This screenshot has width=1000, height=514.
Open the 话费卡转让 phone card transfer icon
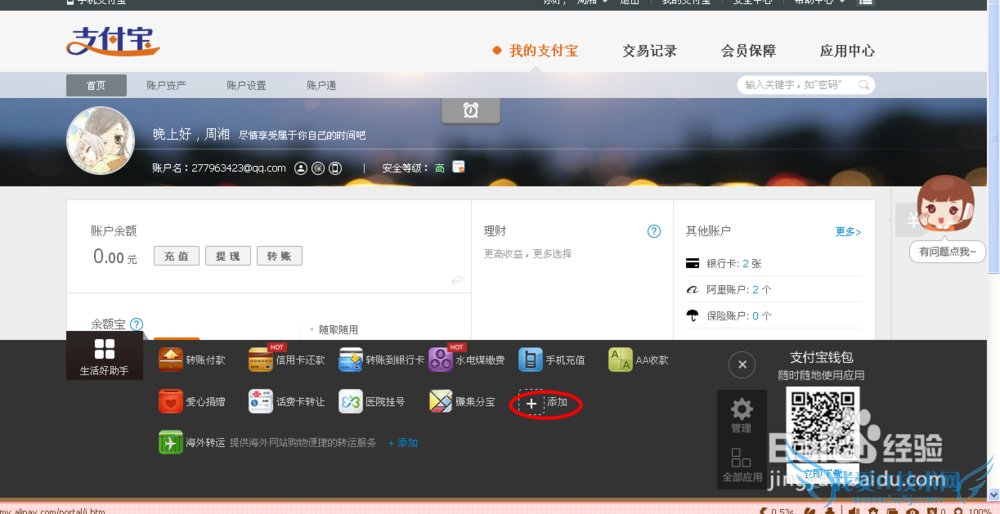[x=260, y=402]
